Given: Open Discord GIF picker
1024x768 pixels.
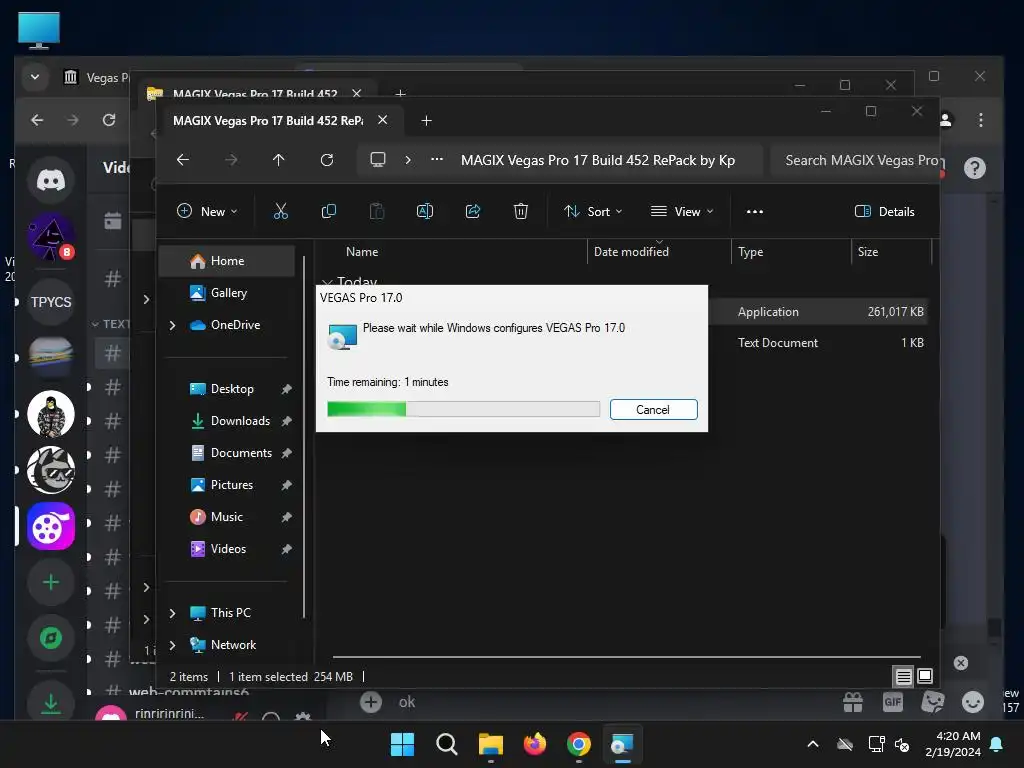Looking at the screenshot, I should click(x=893, y=702).
